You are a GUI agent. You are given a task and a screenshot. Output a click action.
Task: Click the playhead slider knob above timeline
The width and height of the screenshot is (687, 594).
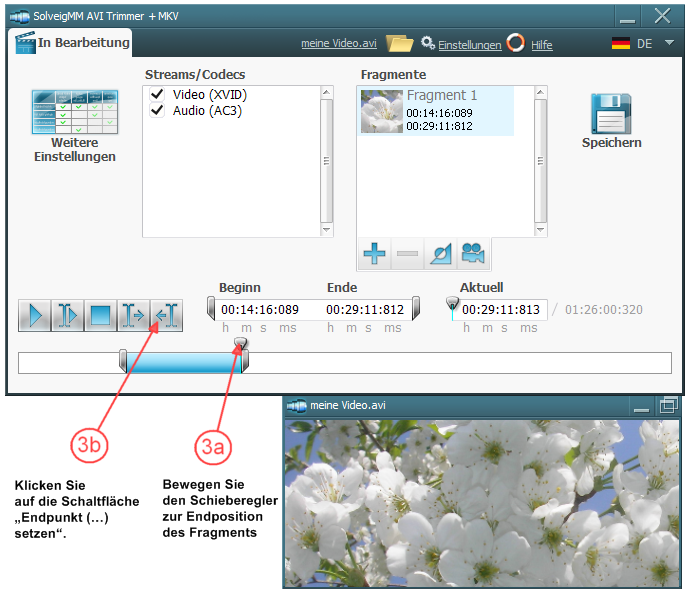tap(241, 343)
